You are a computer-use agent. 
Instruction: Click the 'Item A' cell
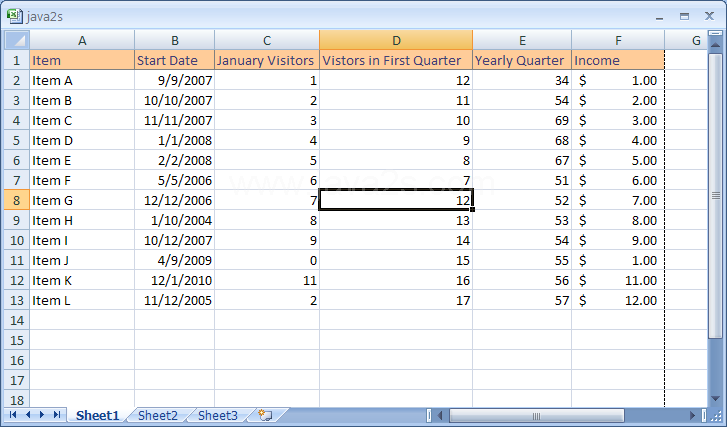[82, 80]
